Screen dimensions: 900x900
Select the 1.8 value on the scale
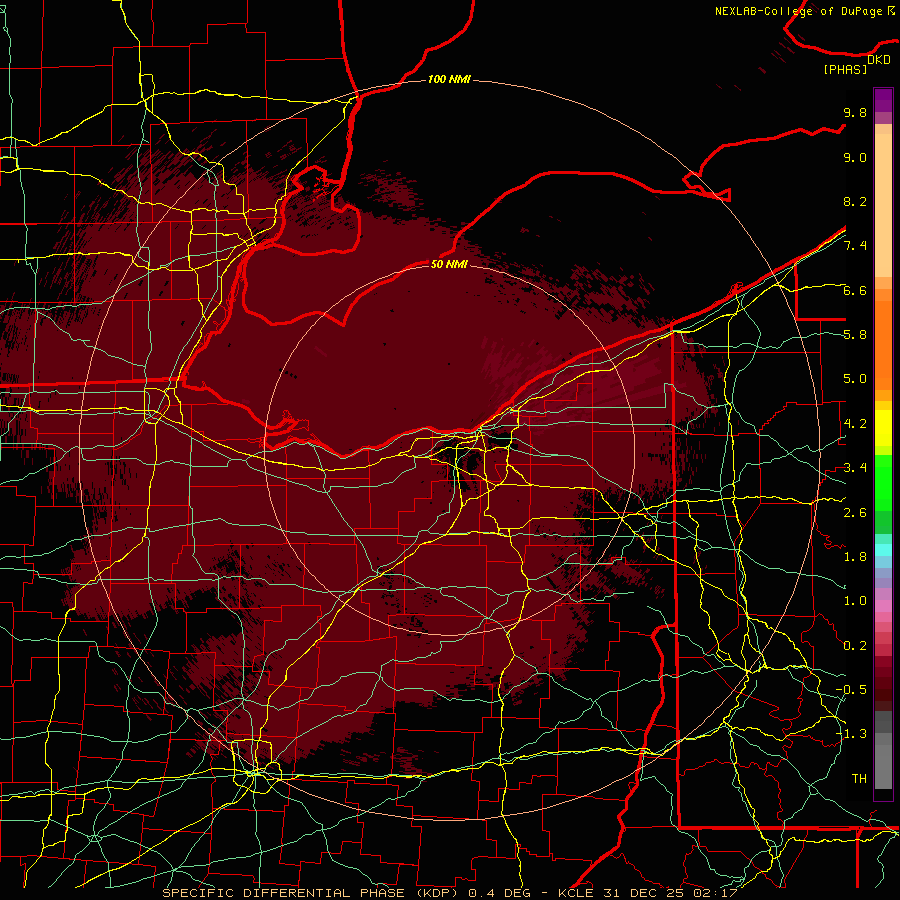point(855,557)
